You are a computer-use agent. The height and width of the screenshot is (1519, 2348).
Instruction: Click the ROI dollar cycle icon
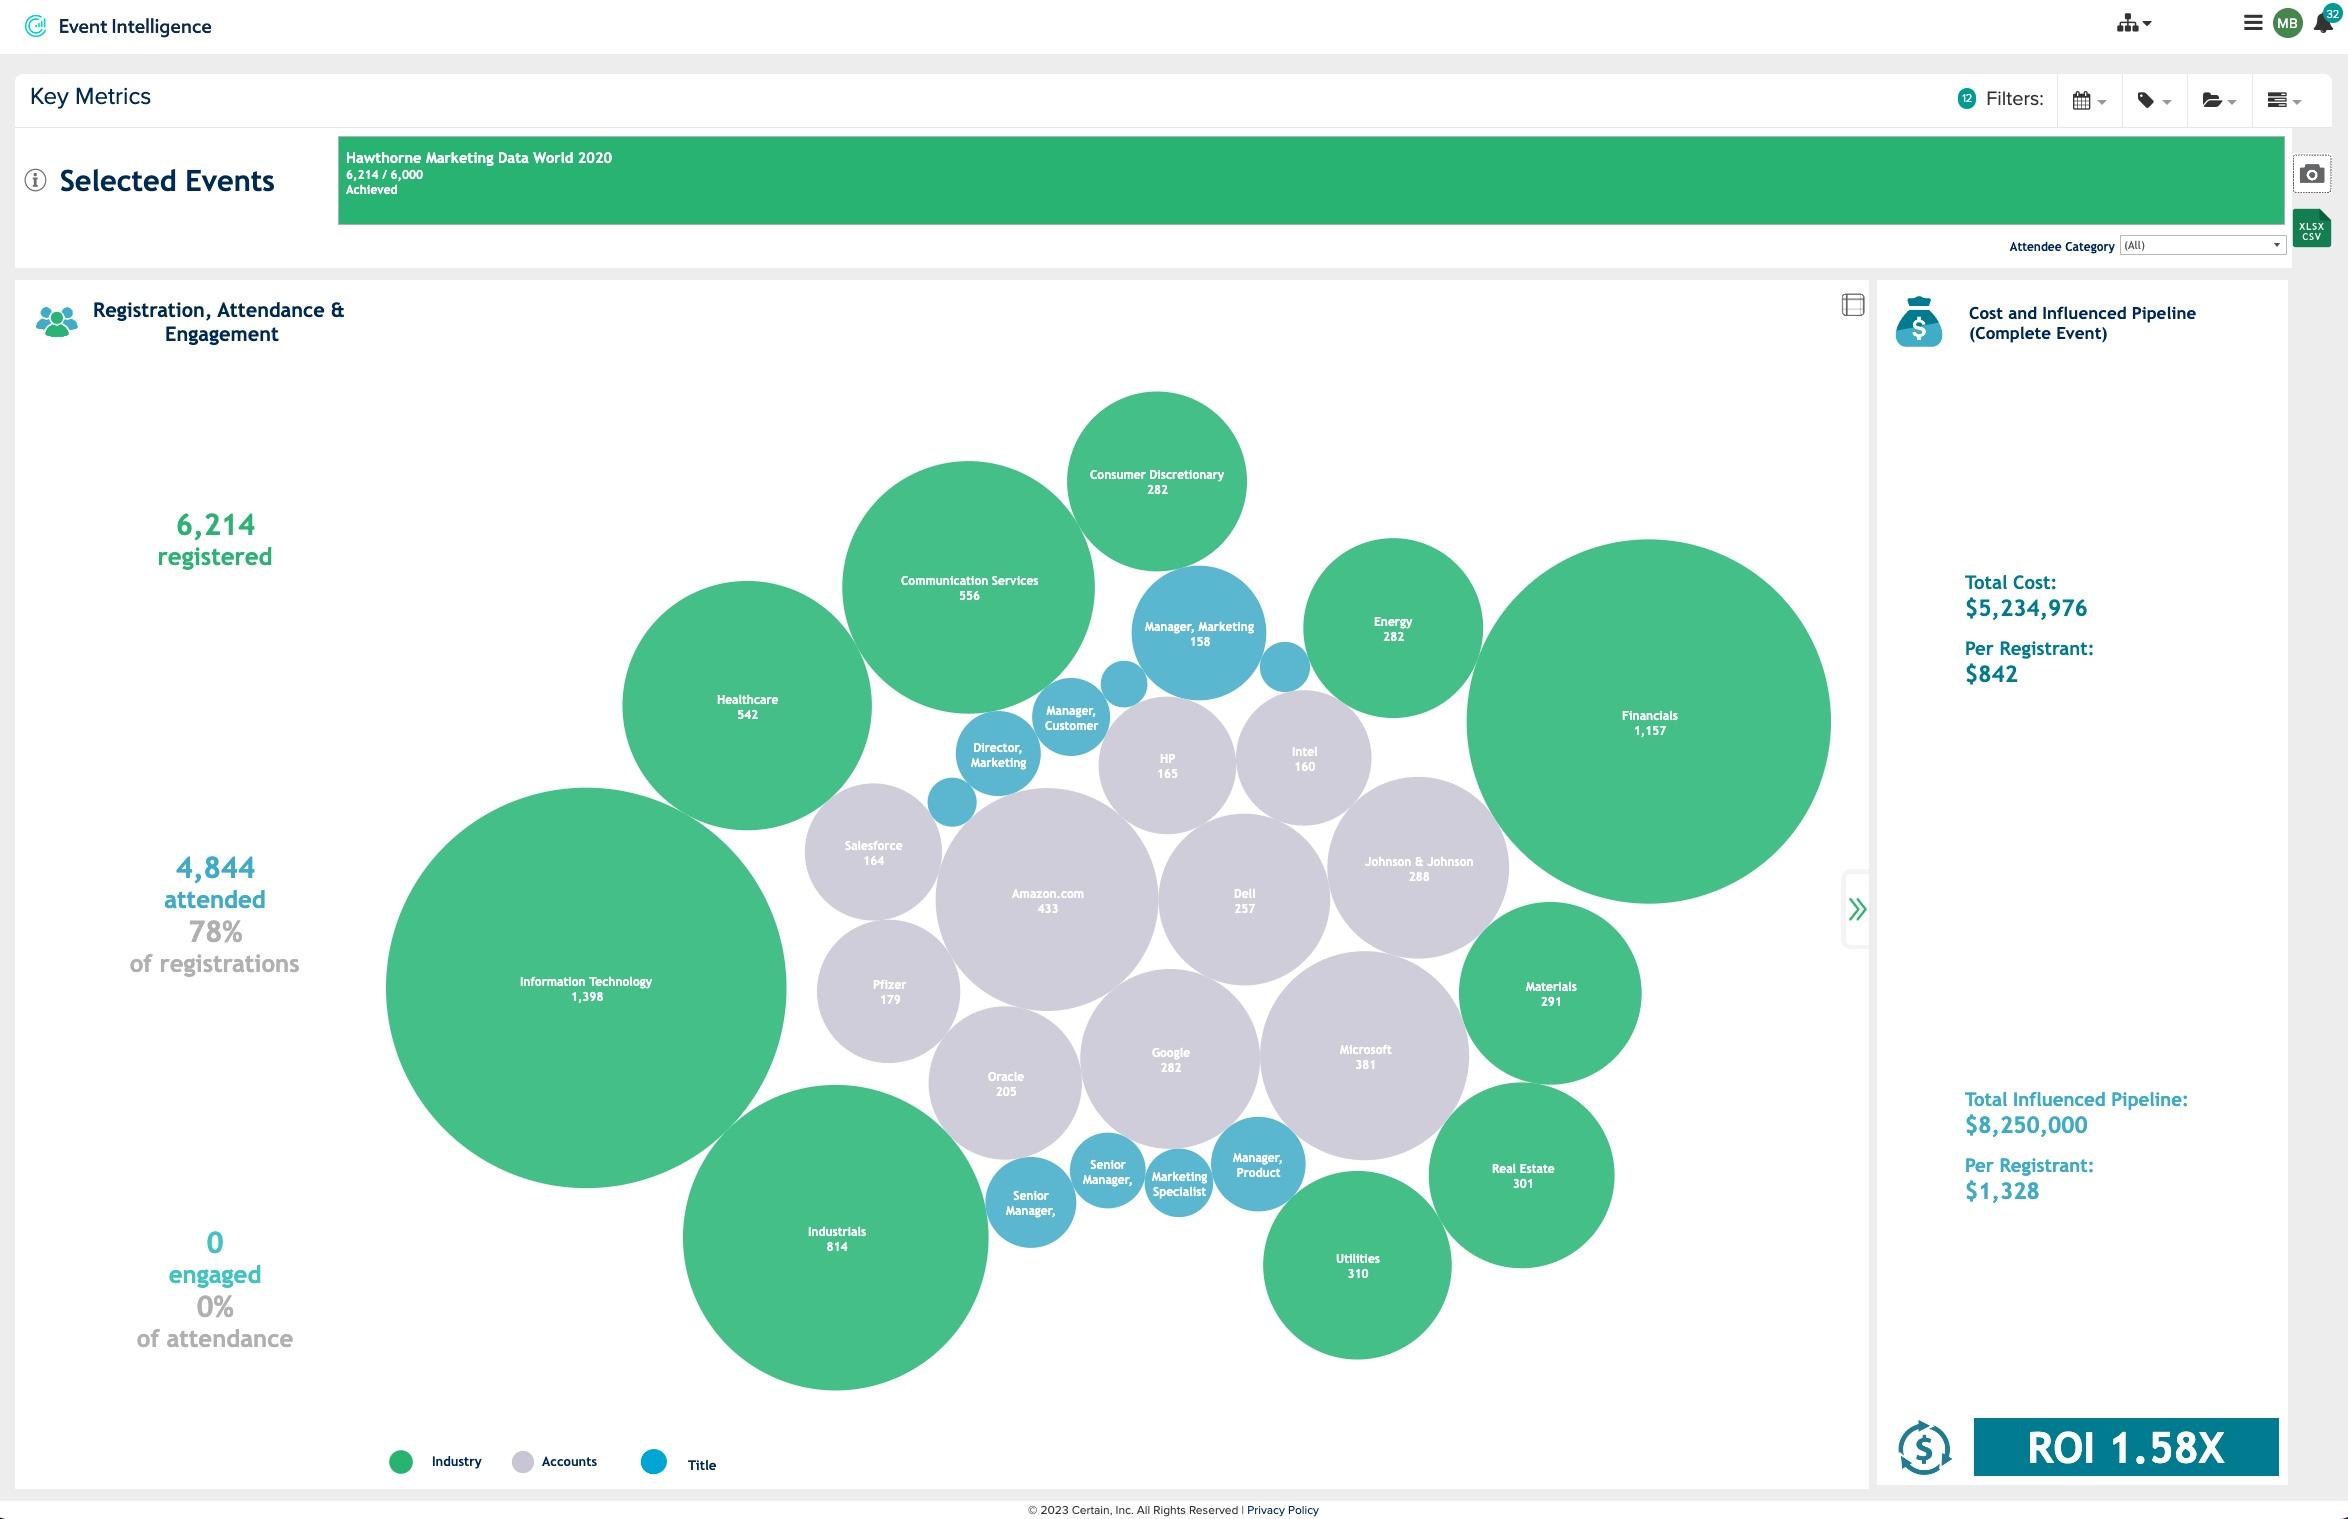coord(1924,1447)
